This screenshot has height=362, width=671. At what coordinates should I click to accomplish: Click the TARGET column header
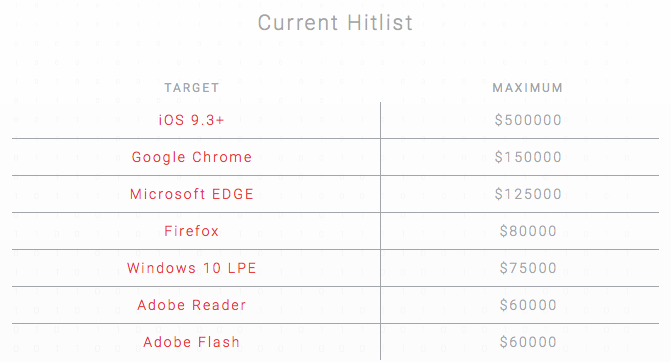(192, 88)
